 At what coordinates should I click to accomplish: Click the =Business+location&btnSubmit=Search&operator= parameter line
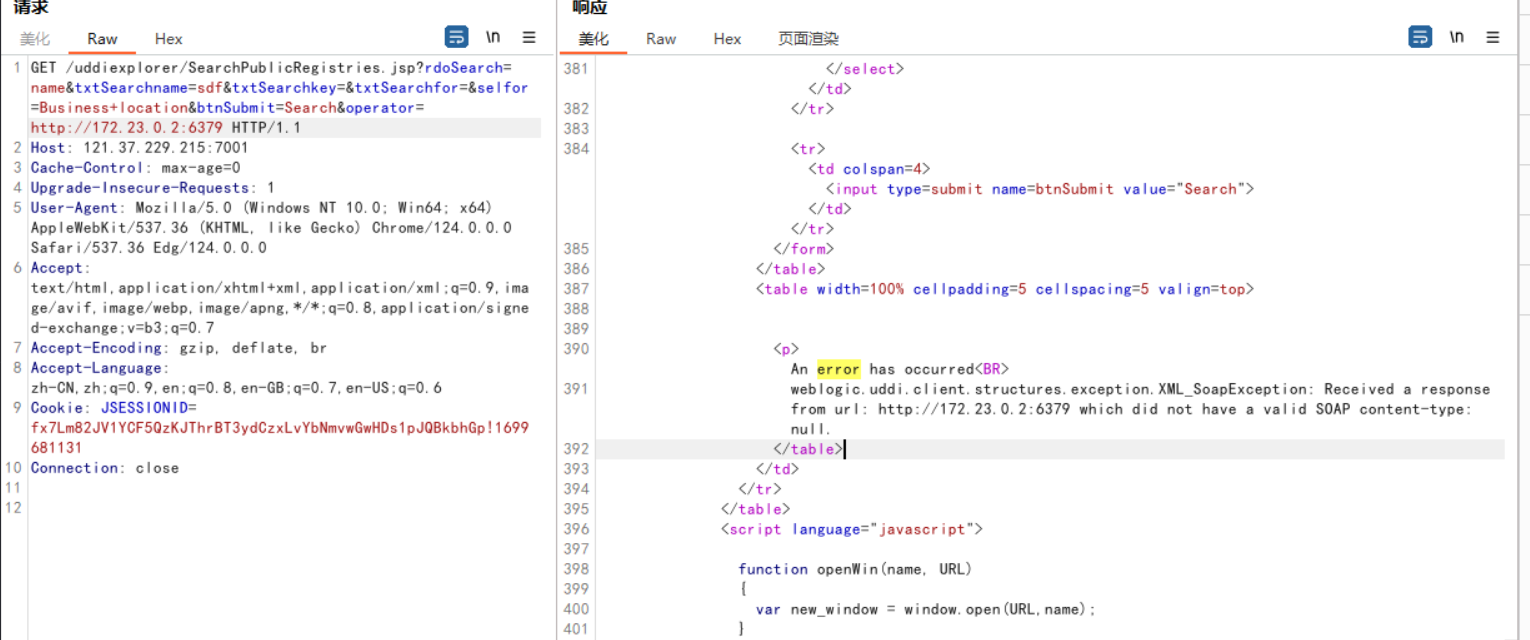[x=228, y=108]
